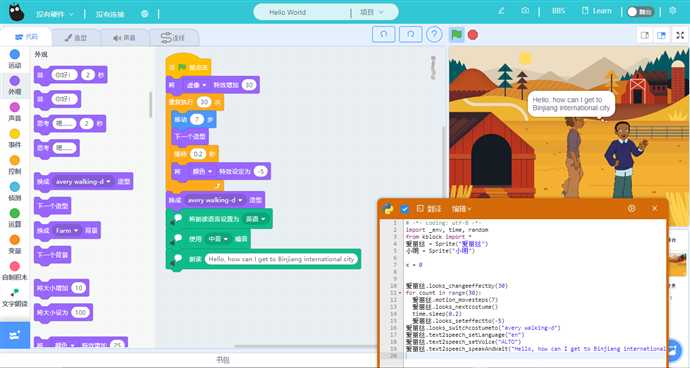Expand the Farm backdrop dropdown in palette
This screenshot has height=368, width=690.
click(66, 230)
